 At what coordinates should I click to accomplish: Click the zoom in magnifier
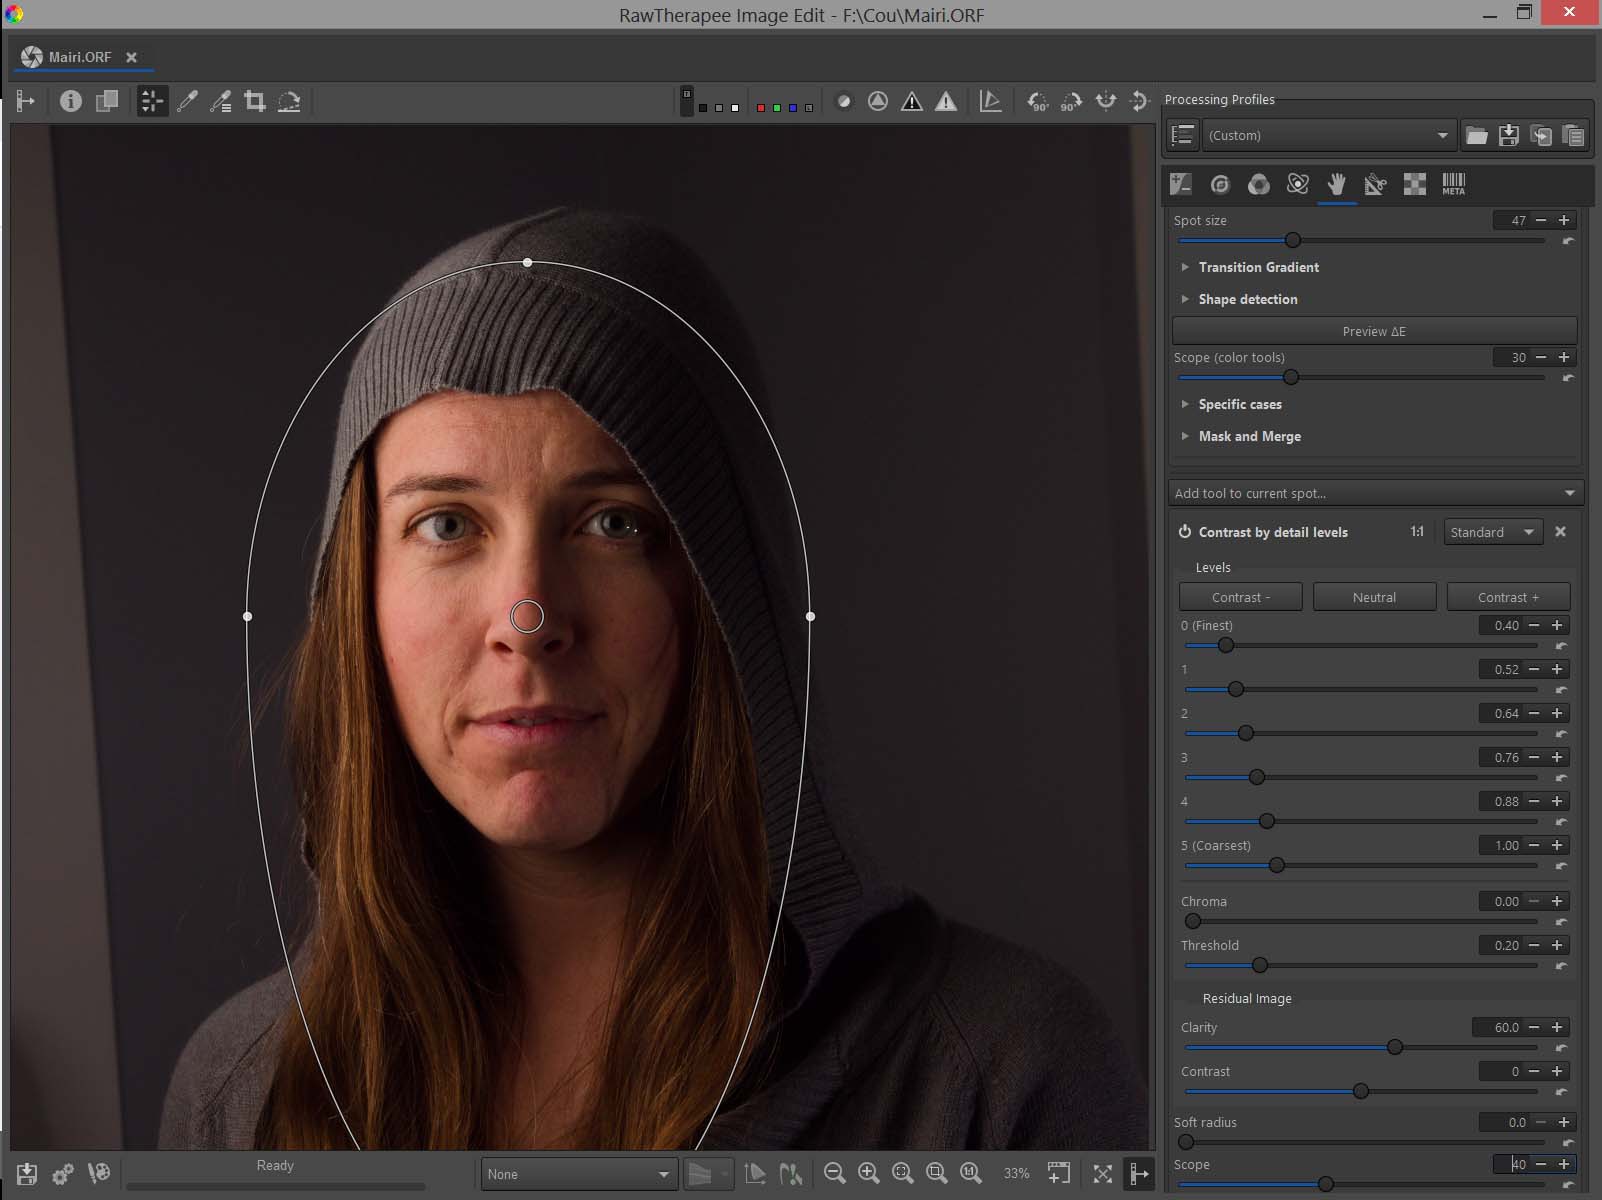click(x=868, y=1173)
